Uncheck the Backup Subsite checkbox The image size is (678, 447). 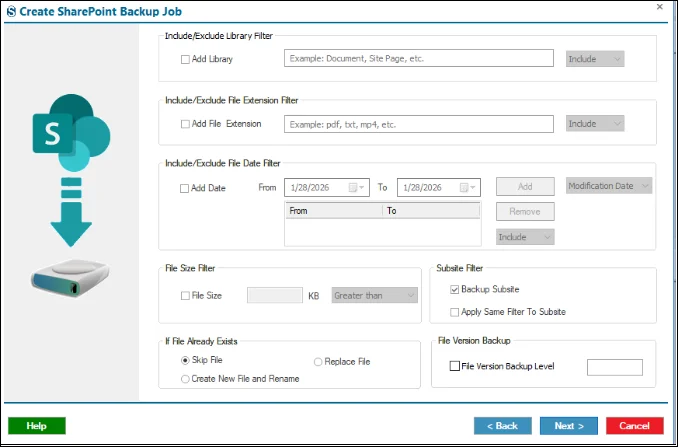[454, 290]
